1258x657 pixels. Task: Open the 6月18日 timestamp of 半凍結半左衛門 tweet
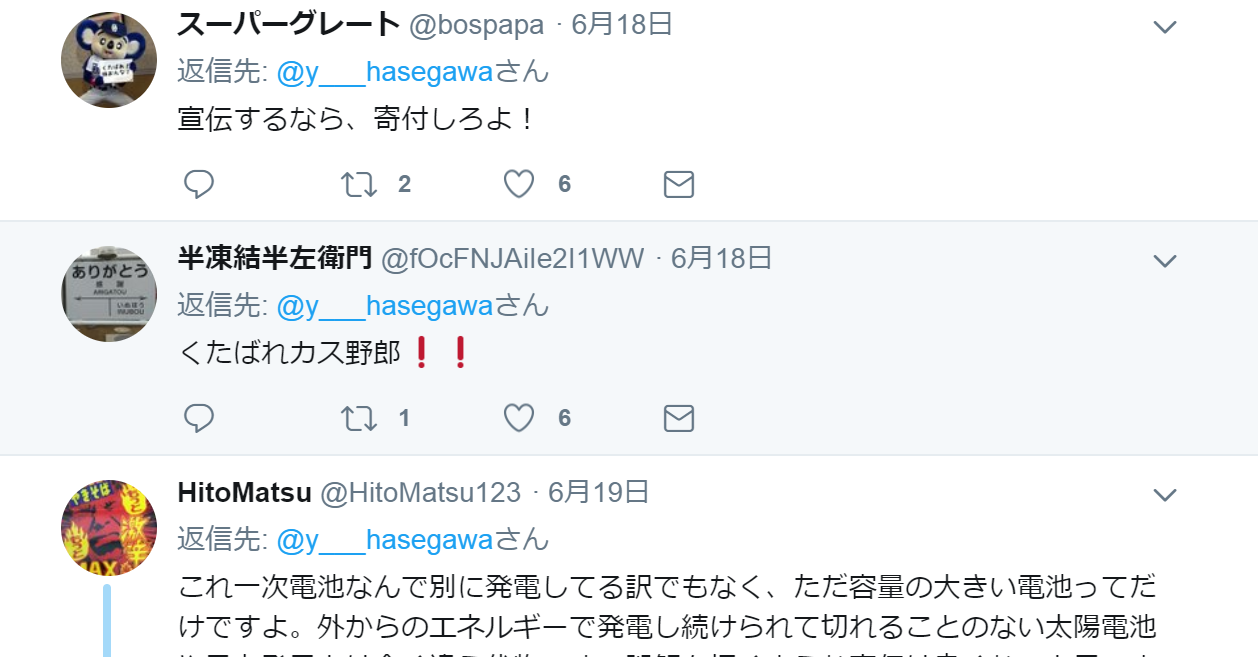click(721, 258)
